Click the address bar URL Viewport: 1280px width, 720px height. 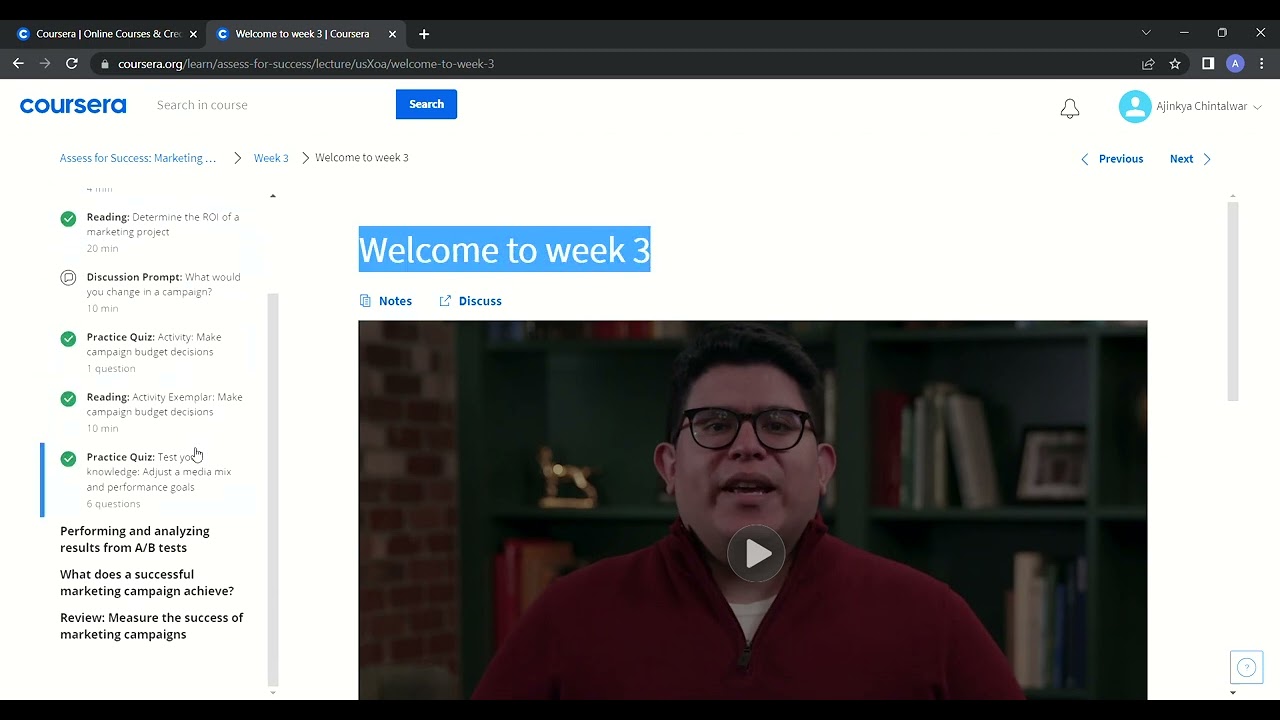[306, 64]
